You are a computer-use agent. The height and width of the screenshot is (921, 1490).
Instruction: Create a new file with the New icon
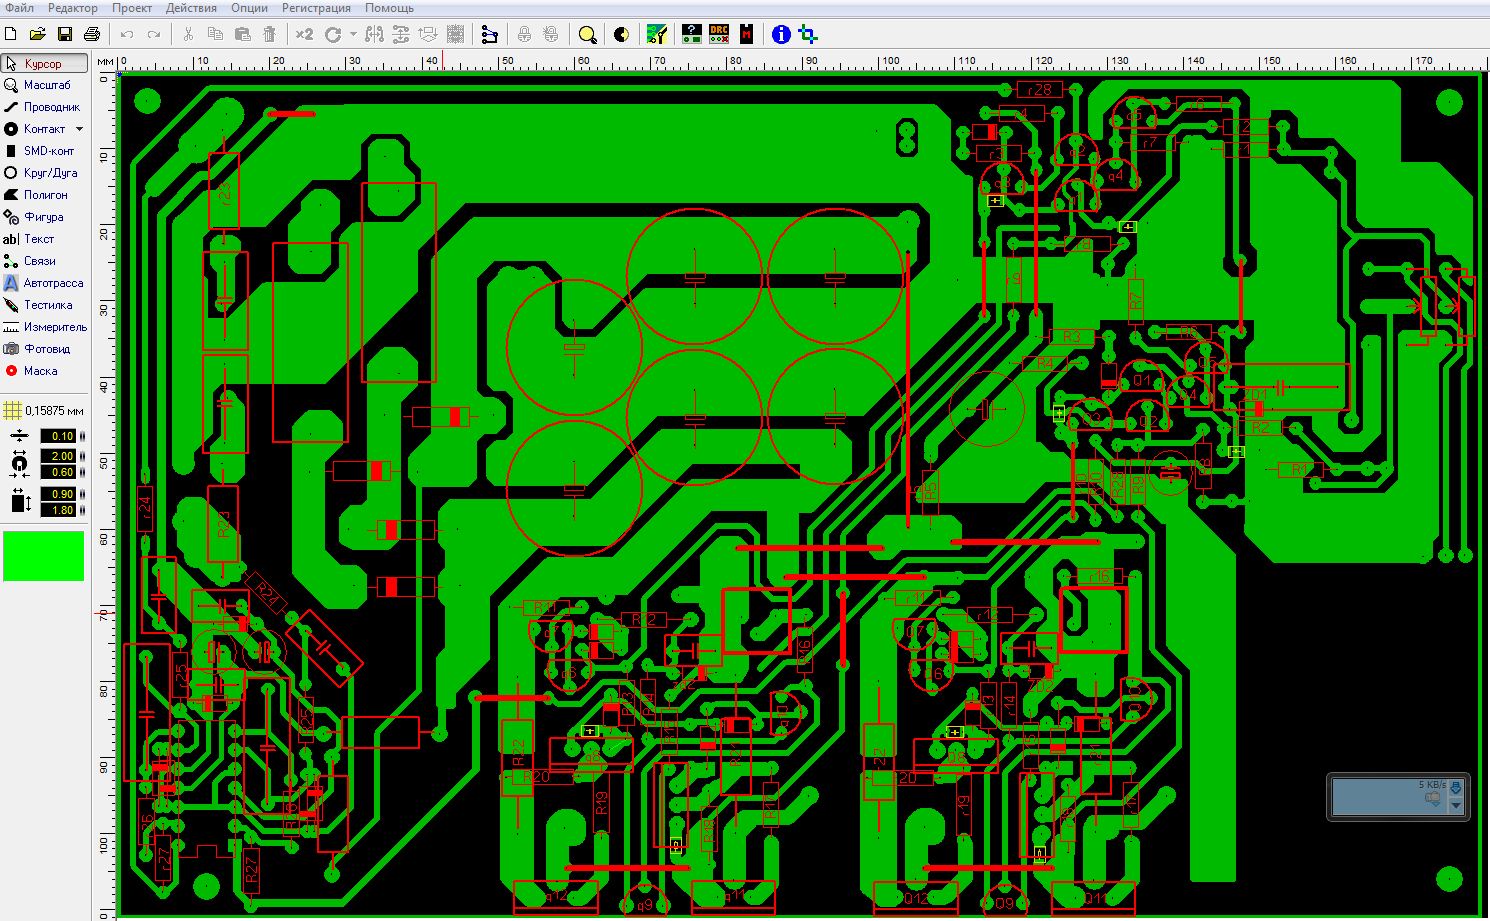[x=10, y=34]
